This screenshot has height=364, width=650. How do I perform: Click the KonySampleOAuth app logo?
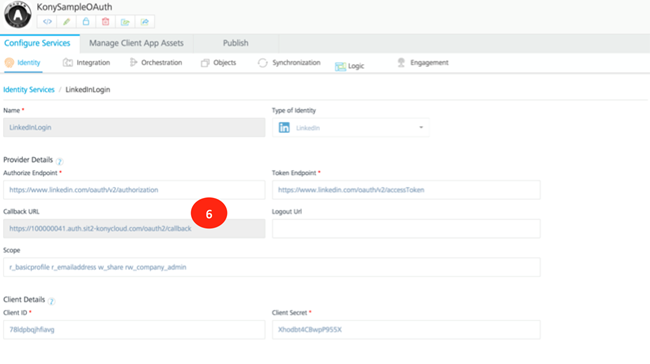[17, 15]
